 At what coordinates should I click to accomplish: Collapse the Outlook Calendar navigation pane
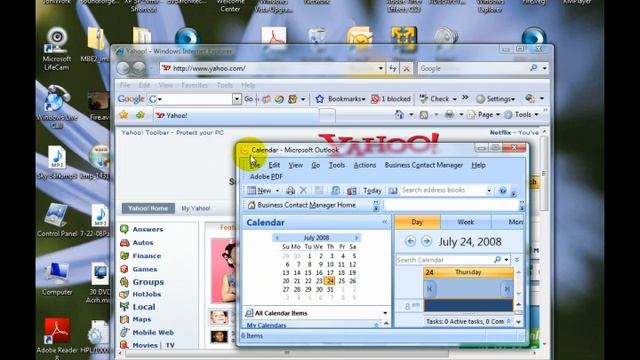click(x=384, y=222)
